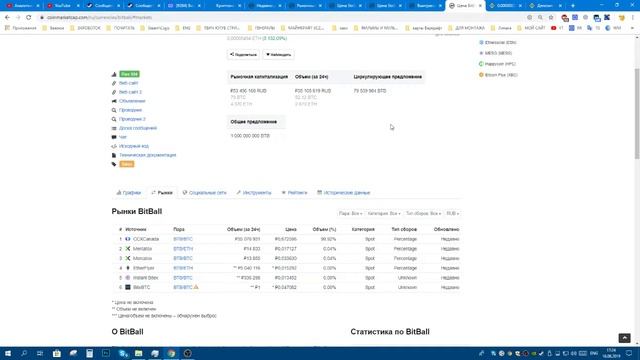Bookmark this page with star icon
640x360 pixels.
(x=551, y=18)
